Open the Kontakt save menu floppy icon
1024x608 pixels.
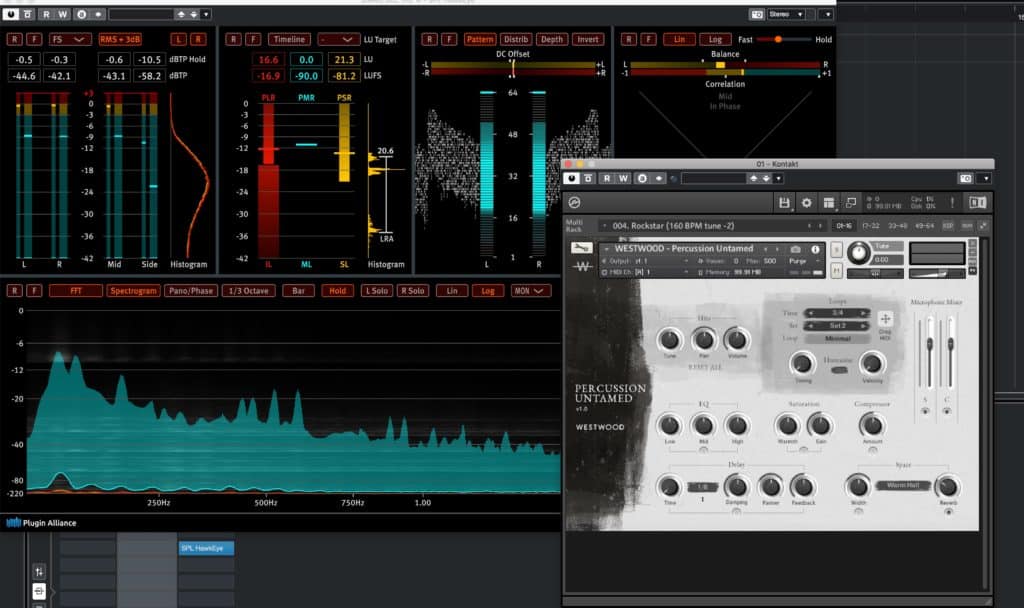click(x=784, y=203)
